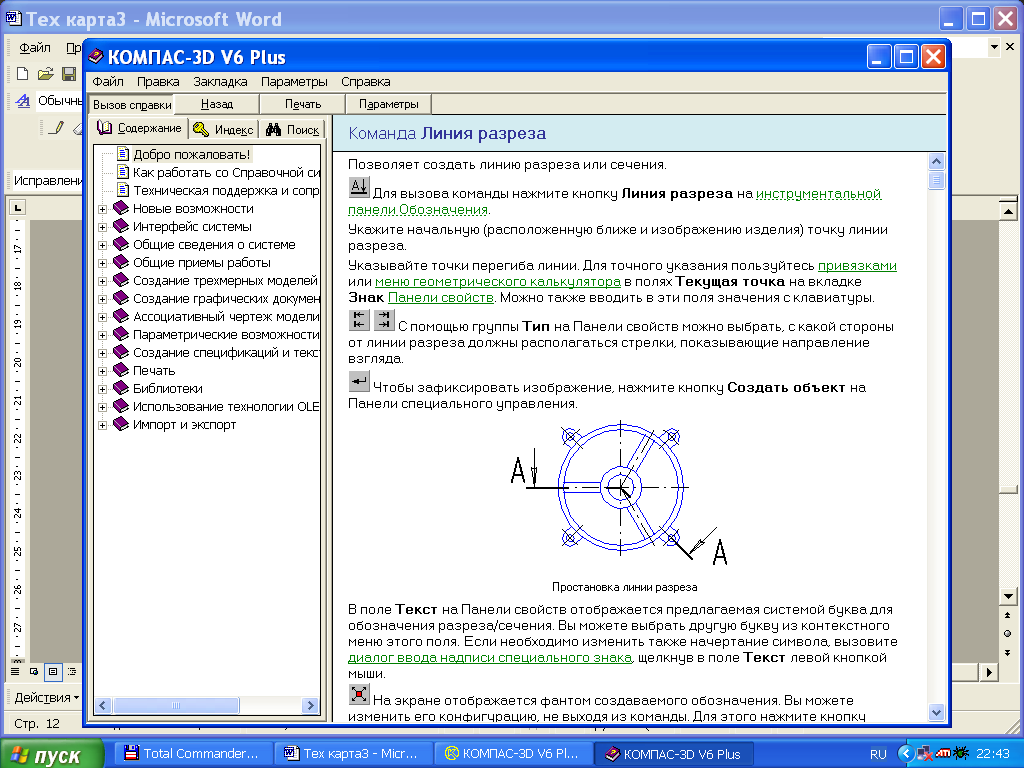Select Word normal view button
The width and height of the screenshot is (1024, 768).
[15, 671]
